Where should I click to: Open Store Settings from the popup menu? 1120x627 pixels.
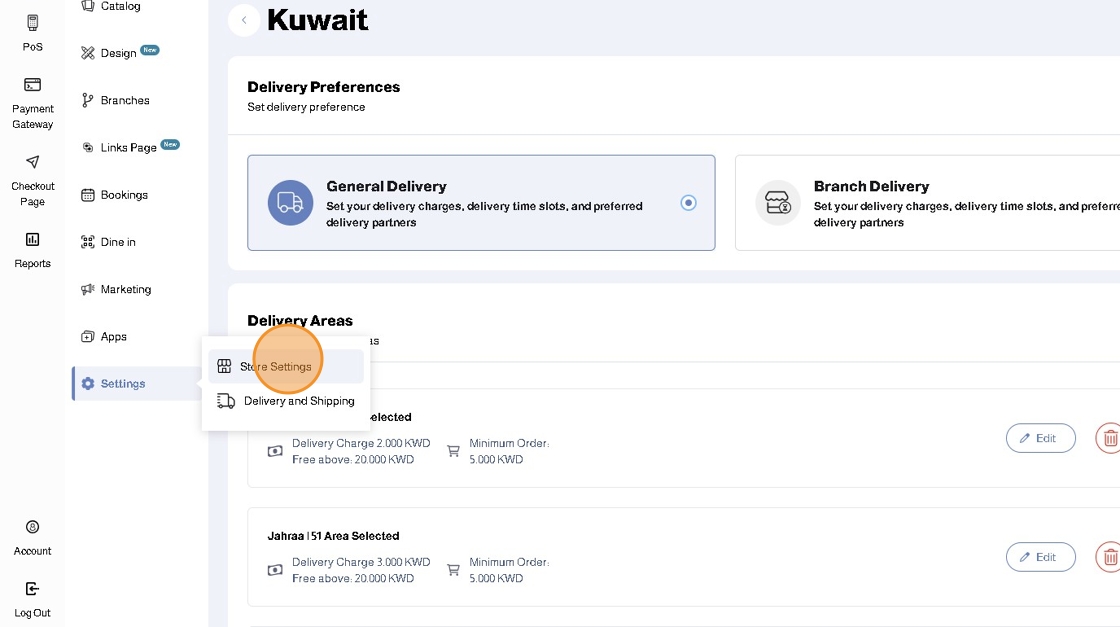(275, 367)
